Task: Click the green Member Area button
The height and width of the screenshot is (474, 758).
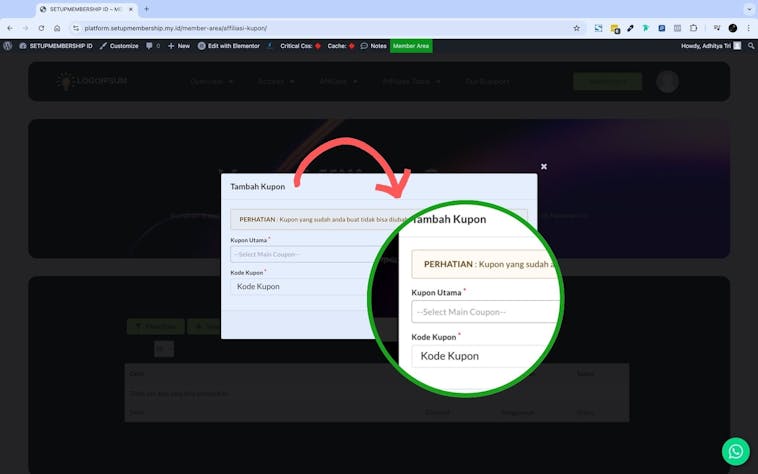Action: click(x=410, y=46)
